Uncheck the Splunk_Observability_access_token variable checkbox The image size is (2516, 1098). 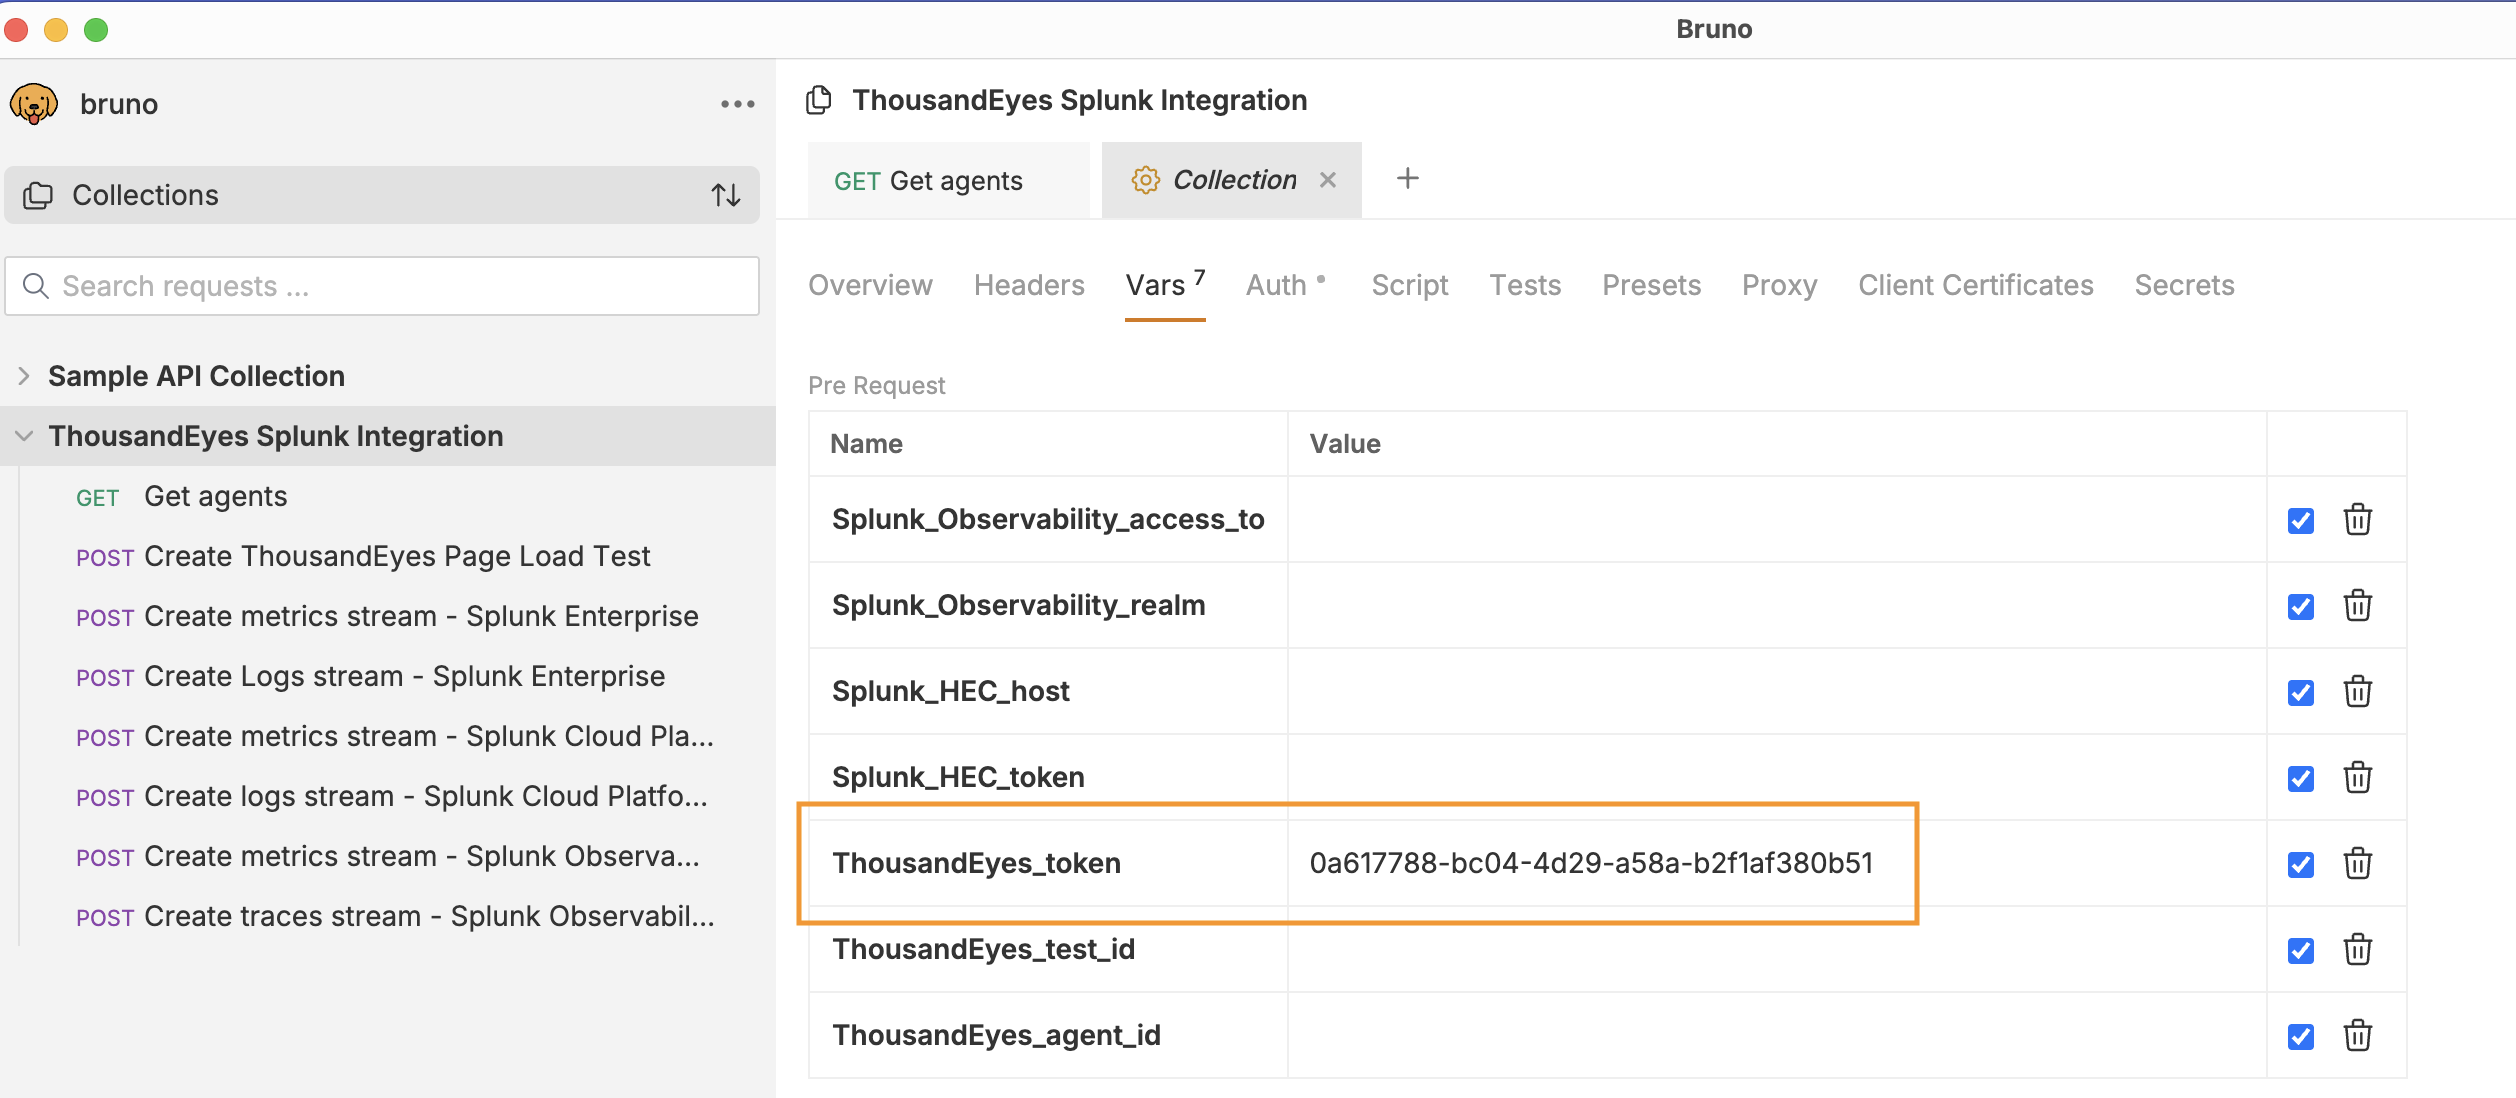(2300, 521)
